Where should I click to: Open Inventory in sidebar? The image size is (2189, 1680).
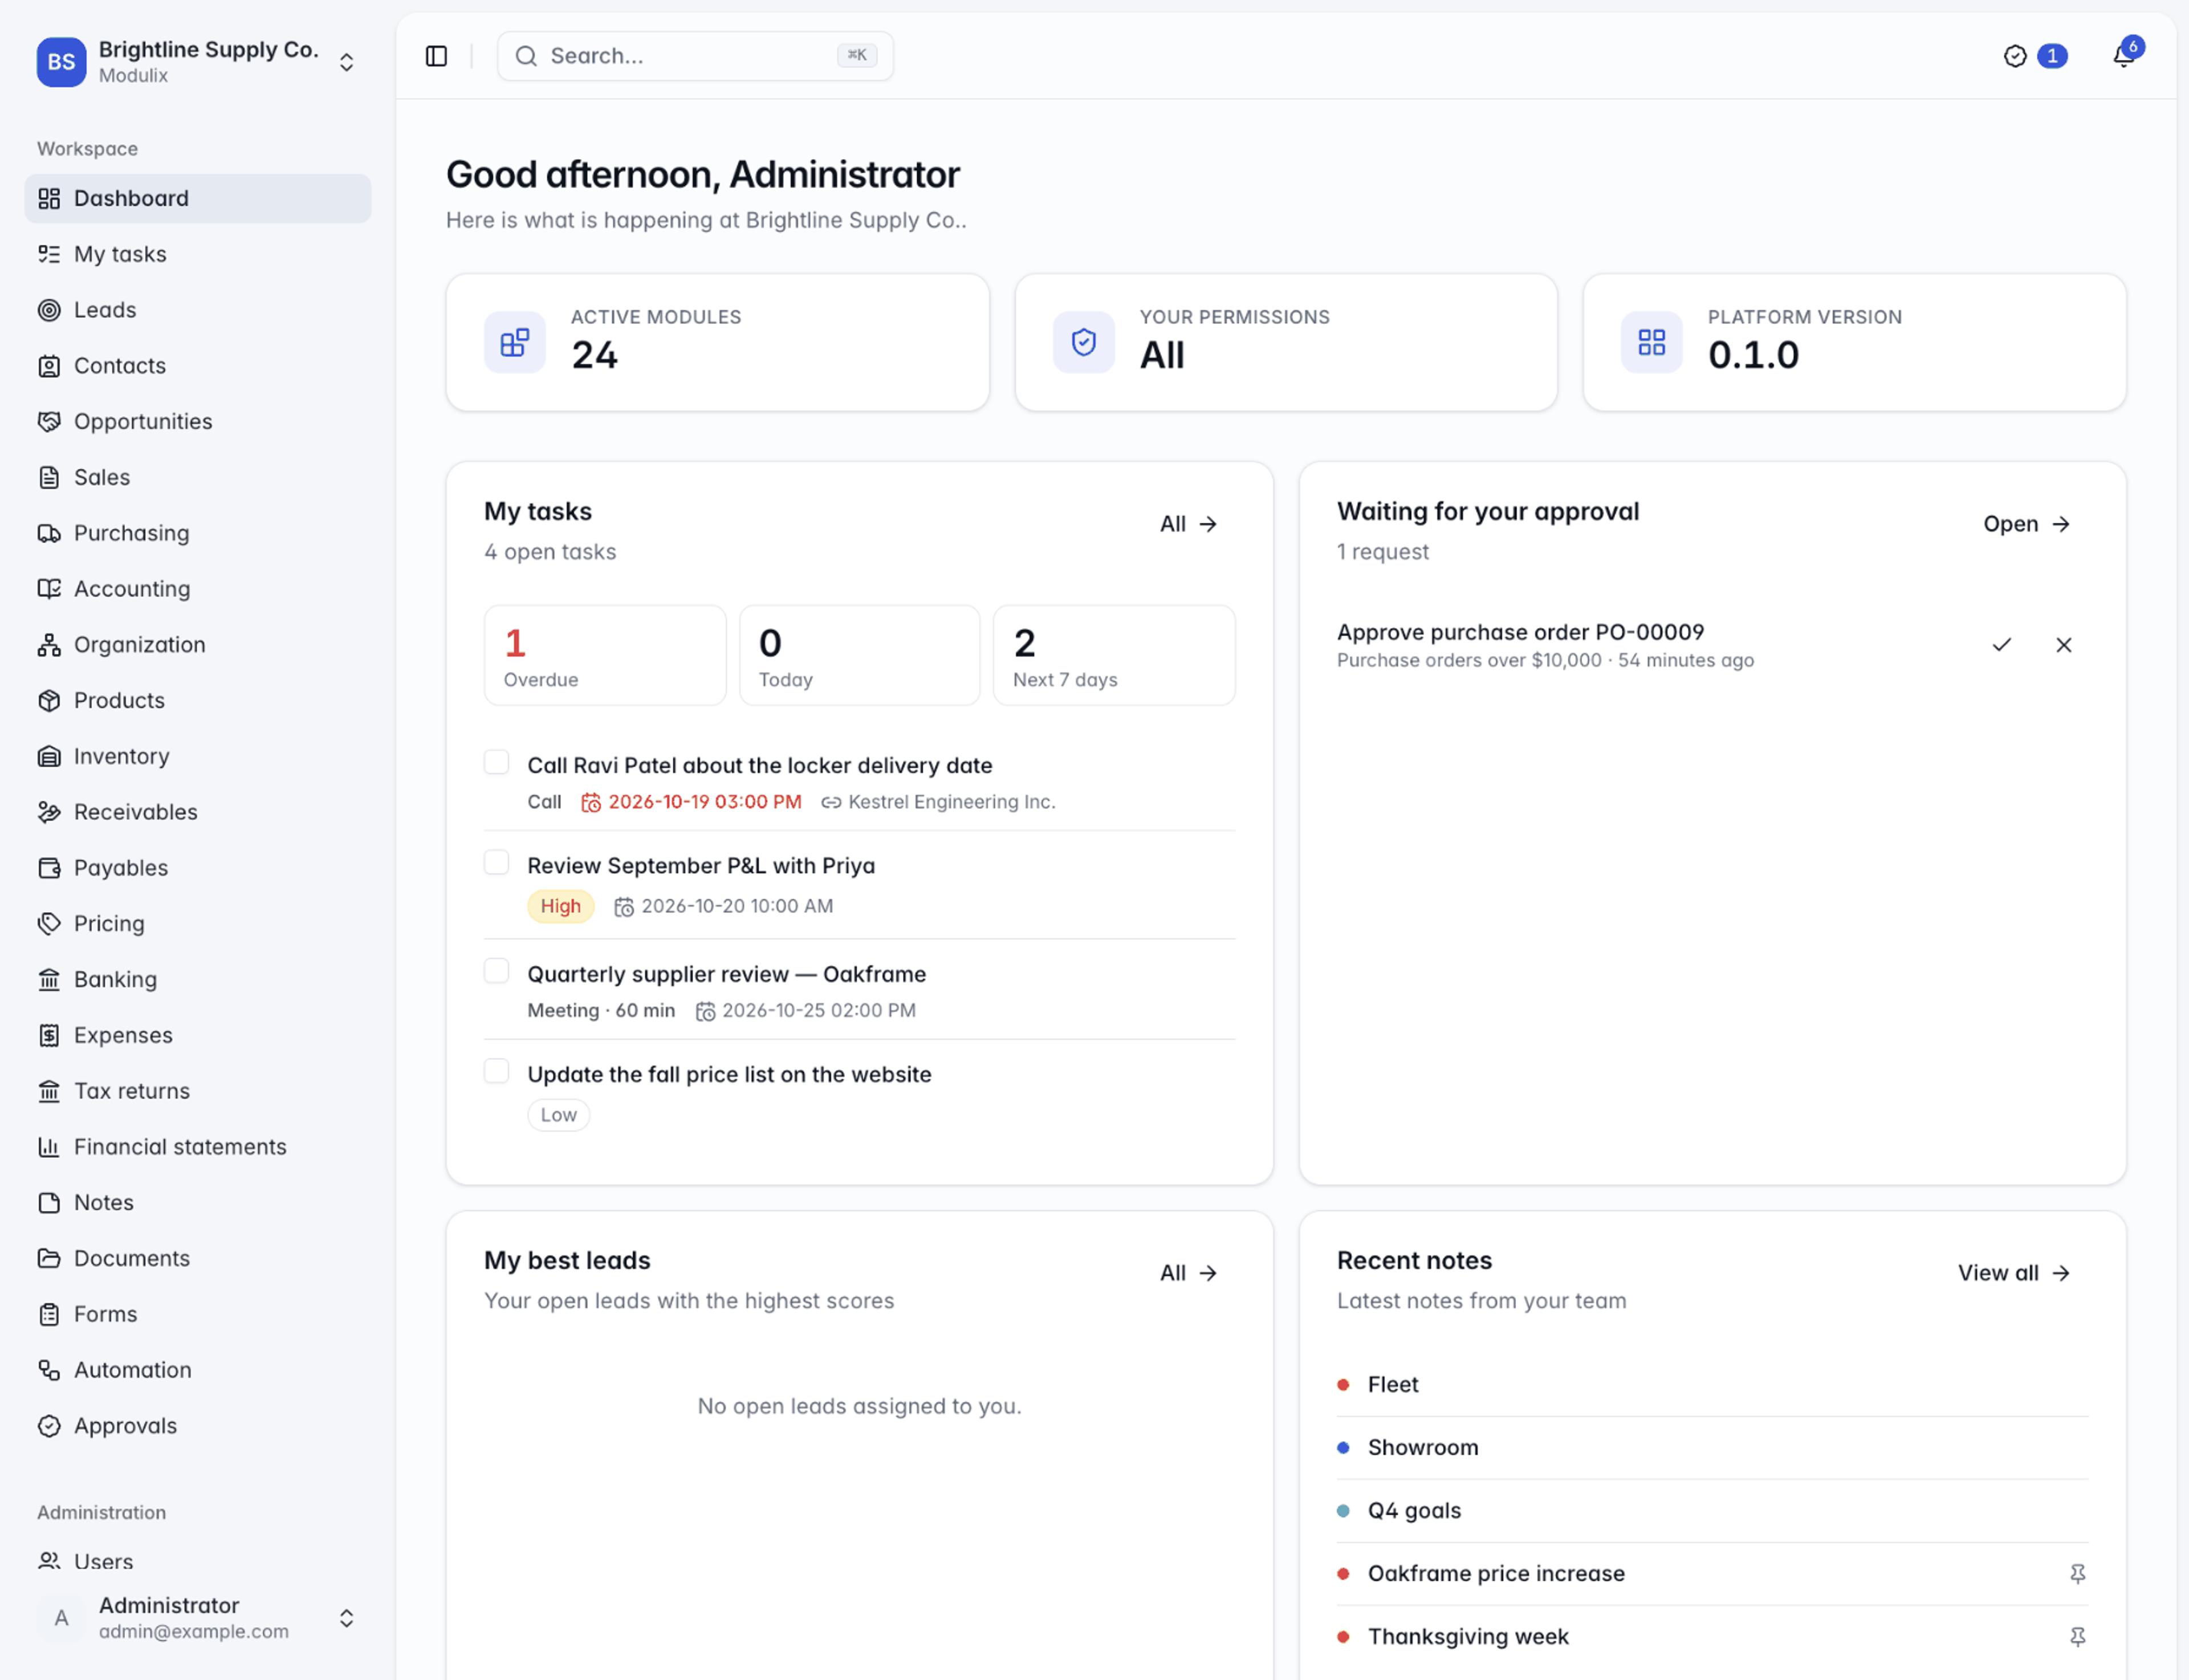tap(198, 756)
